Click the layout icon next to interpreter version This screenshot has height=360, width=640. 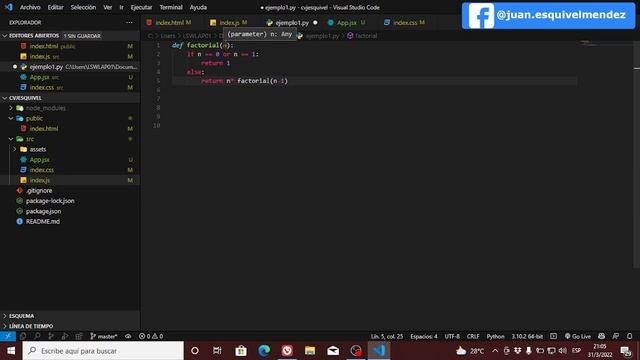(553, 336)
